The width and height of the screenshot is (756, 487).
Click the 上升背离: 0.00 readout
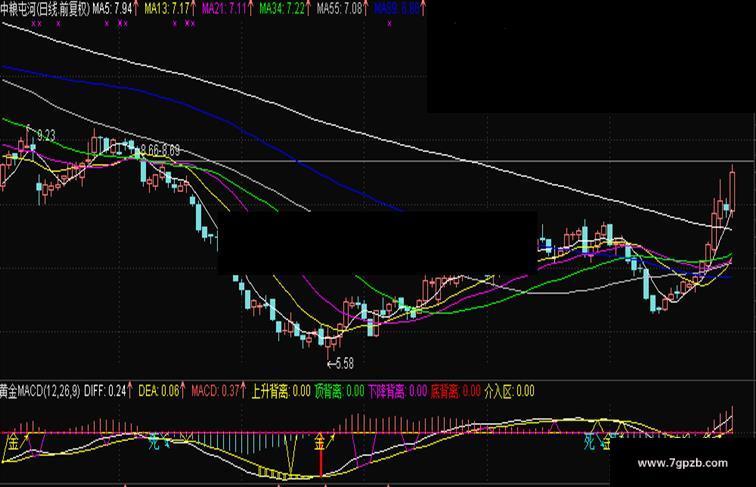[281, 391]
